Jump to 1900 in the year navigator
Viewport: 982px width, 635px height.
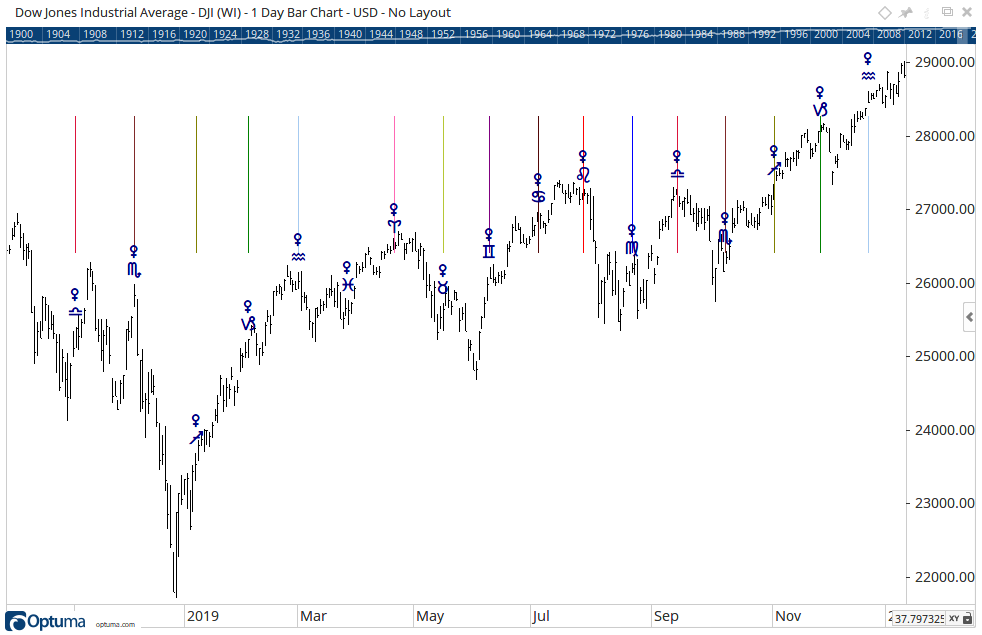tap(21, 34)
